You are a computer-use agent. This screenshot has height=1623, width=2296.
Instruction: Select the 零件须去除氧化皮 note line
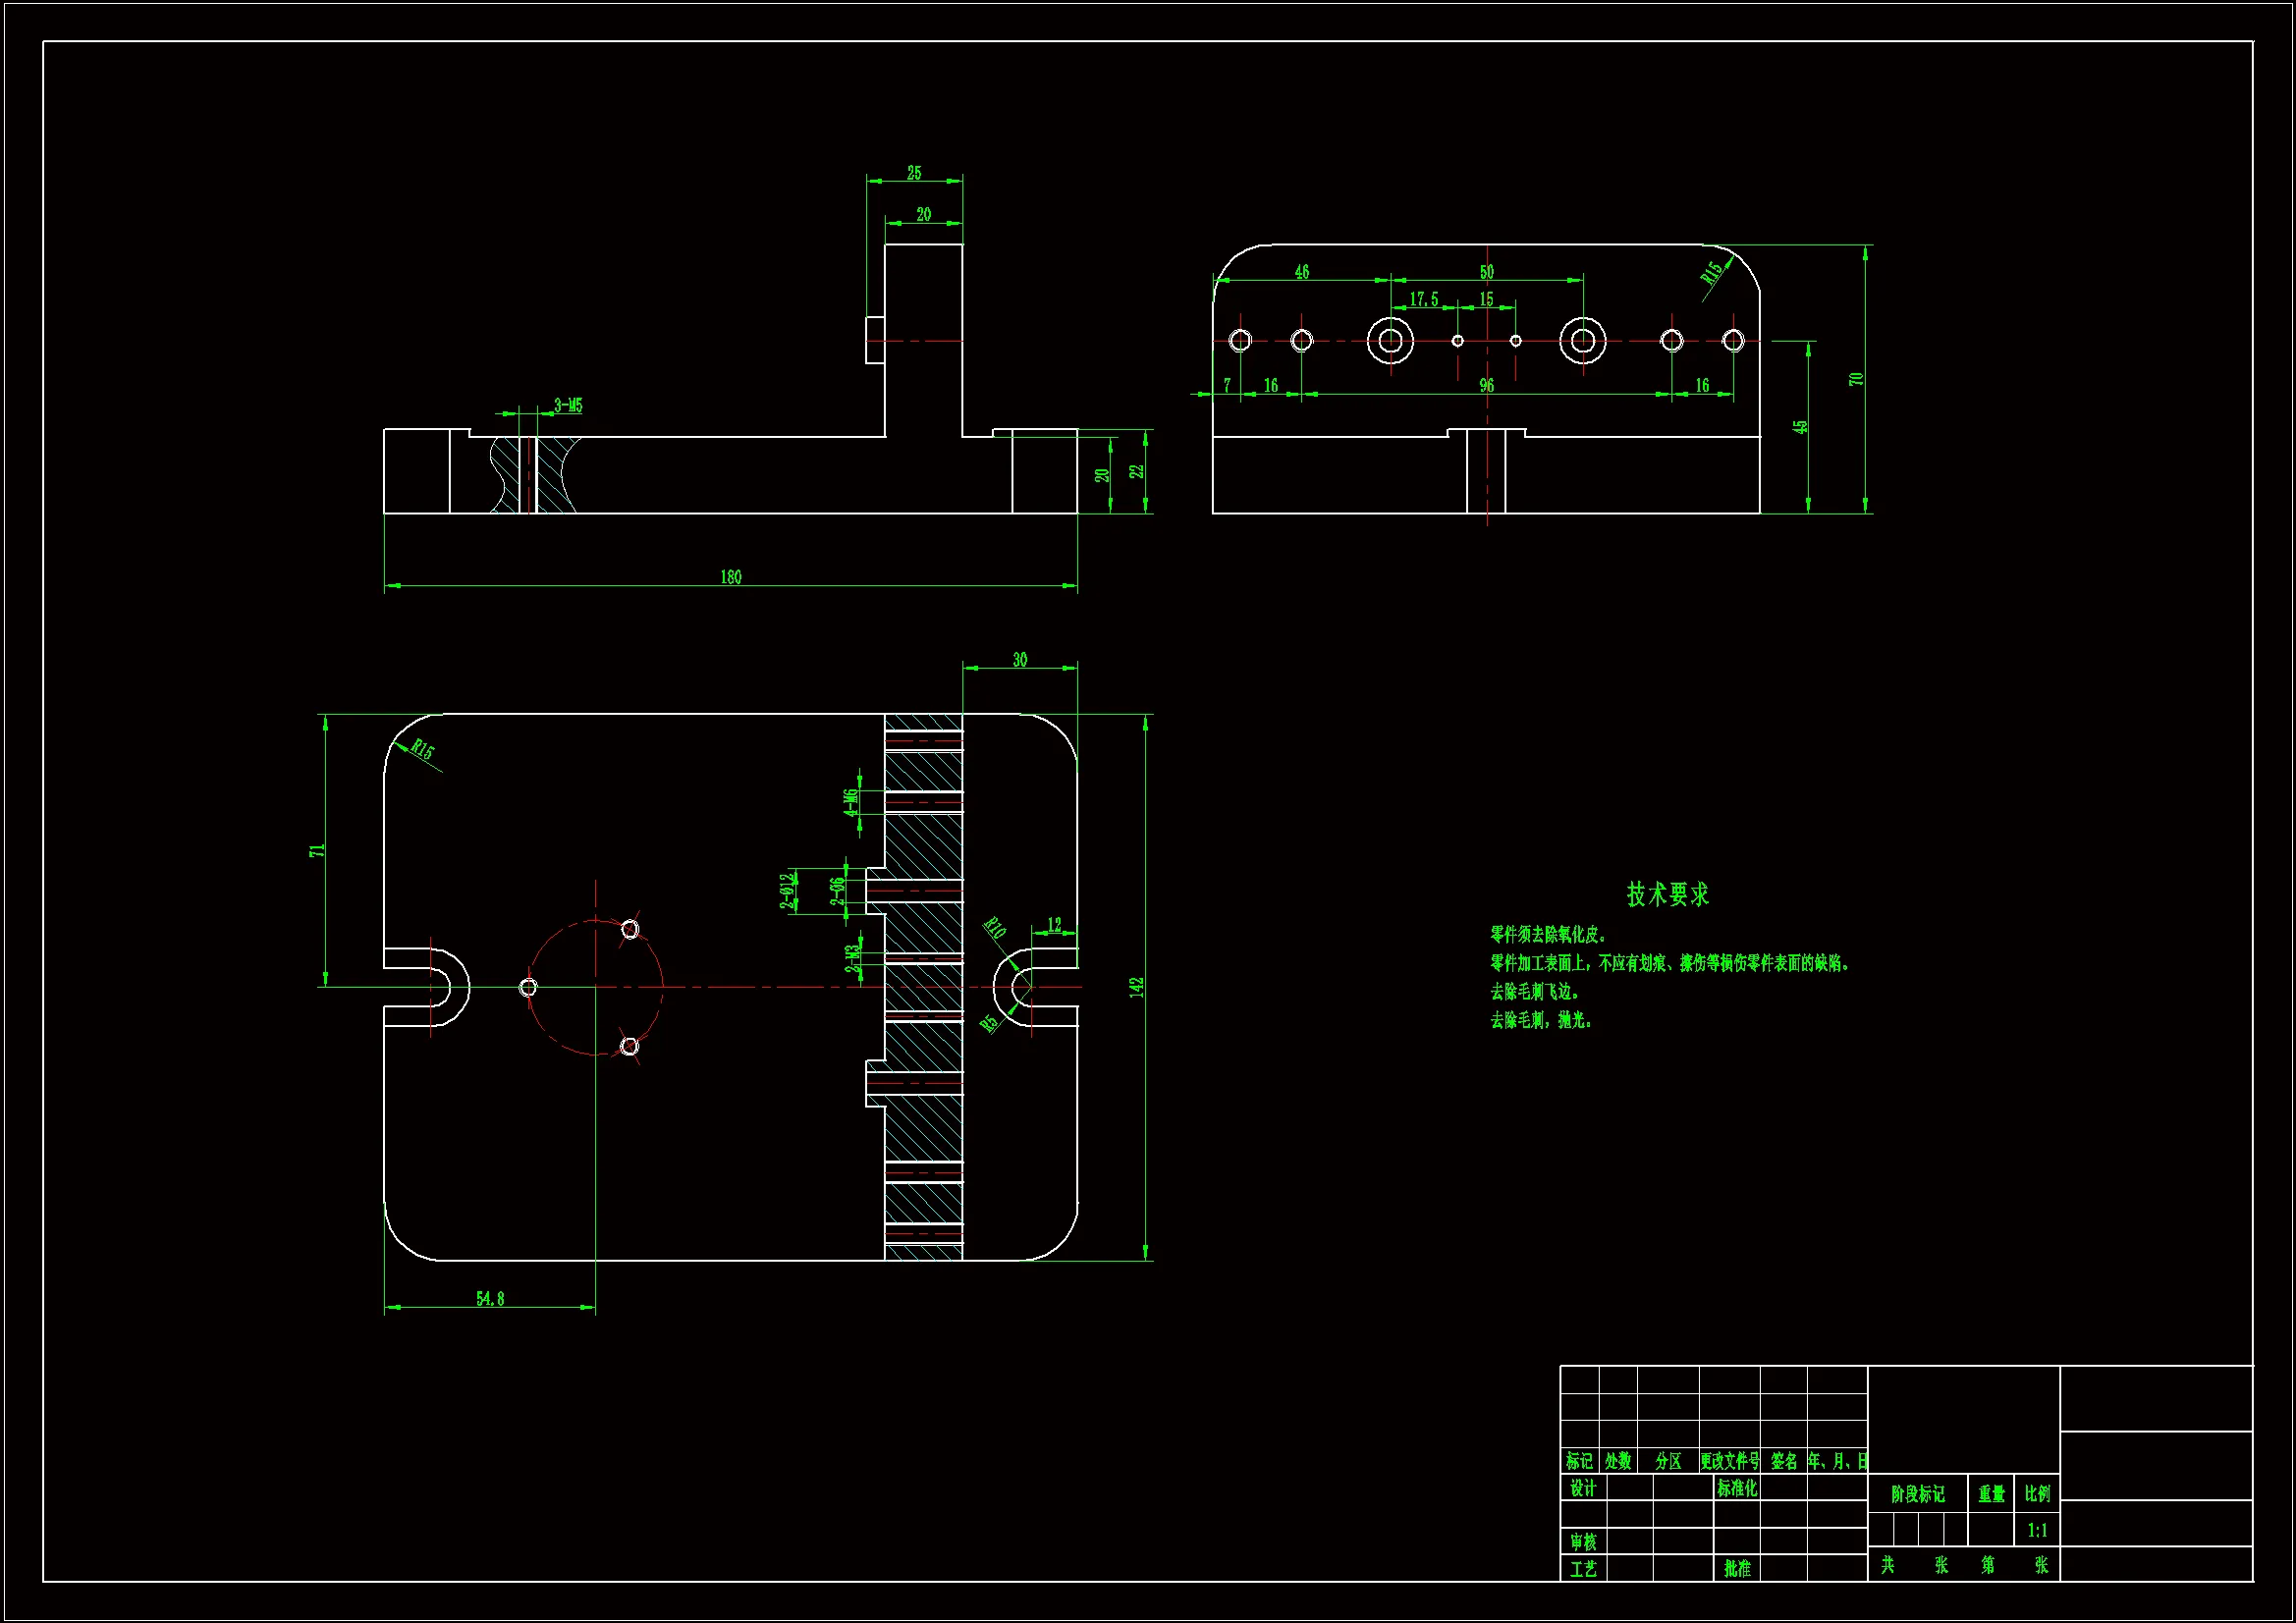[1547, 934]
